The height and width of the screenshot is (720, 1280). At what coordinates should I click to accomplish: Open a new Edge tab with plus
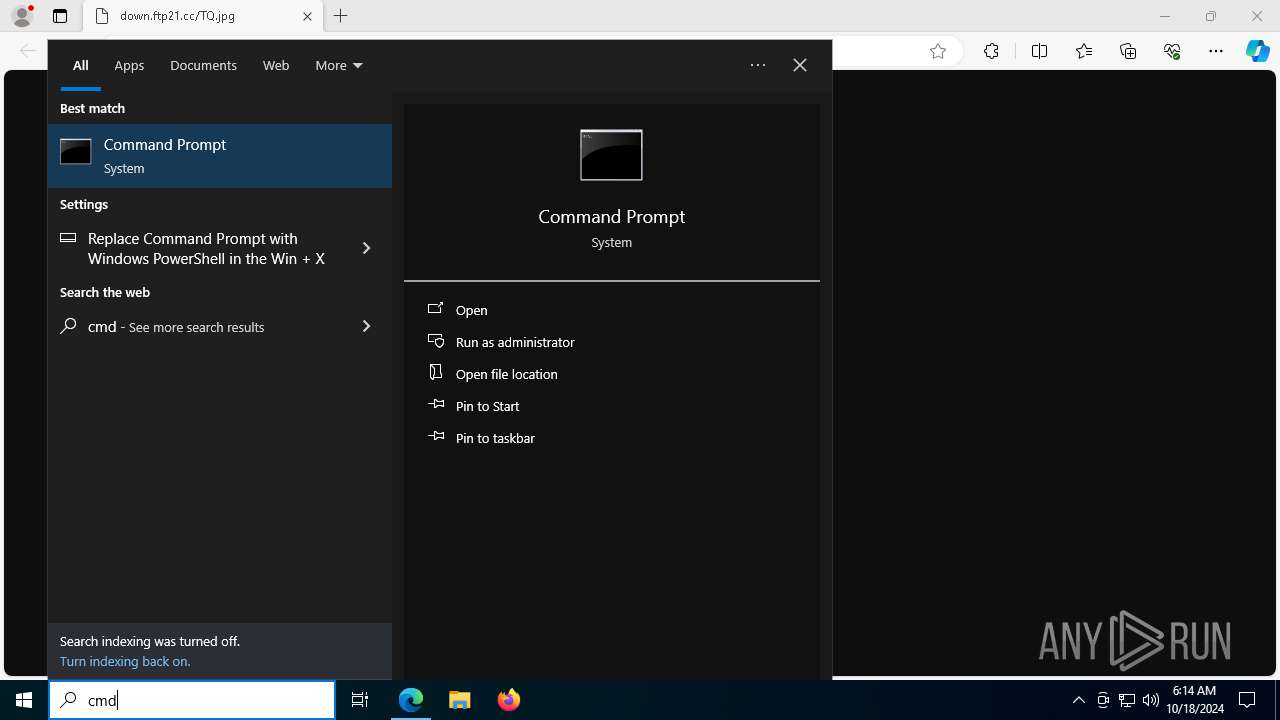click(x=341, y=16)
